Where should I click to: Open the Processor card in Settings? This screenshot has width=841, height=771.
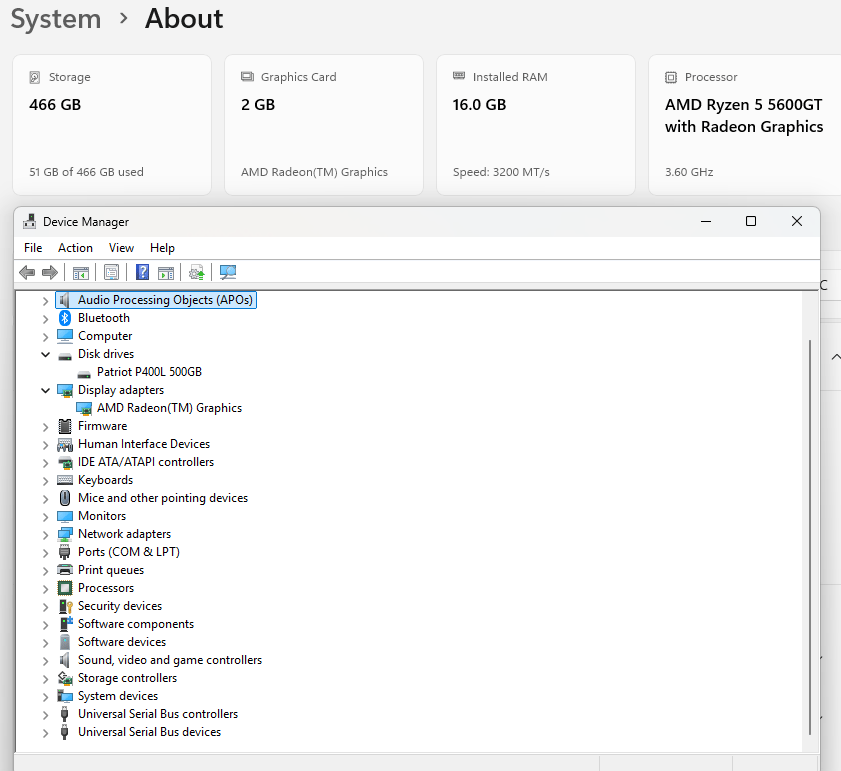pos(744,125)
